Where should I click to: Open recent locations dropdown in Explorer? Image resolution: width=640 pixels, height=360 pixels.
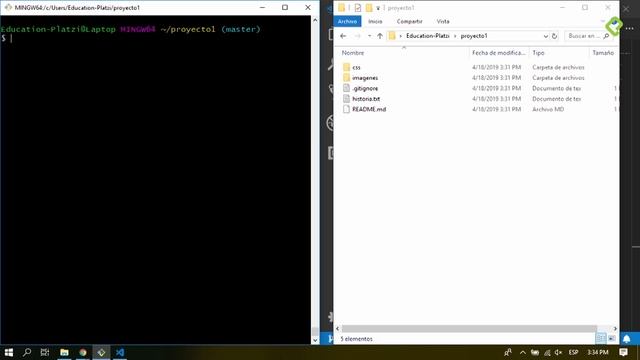click(369, 36)
